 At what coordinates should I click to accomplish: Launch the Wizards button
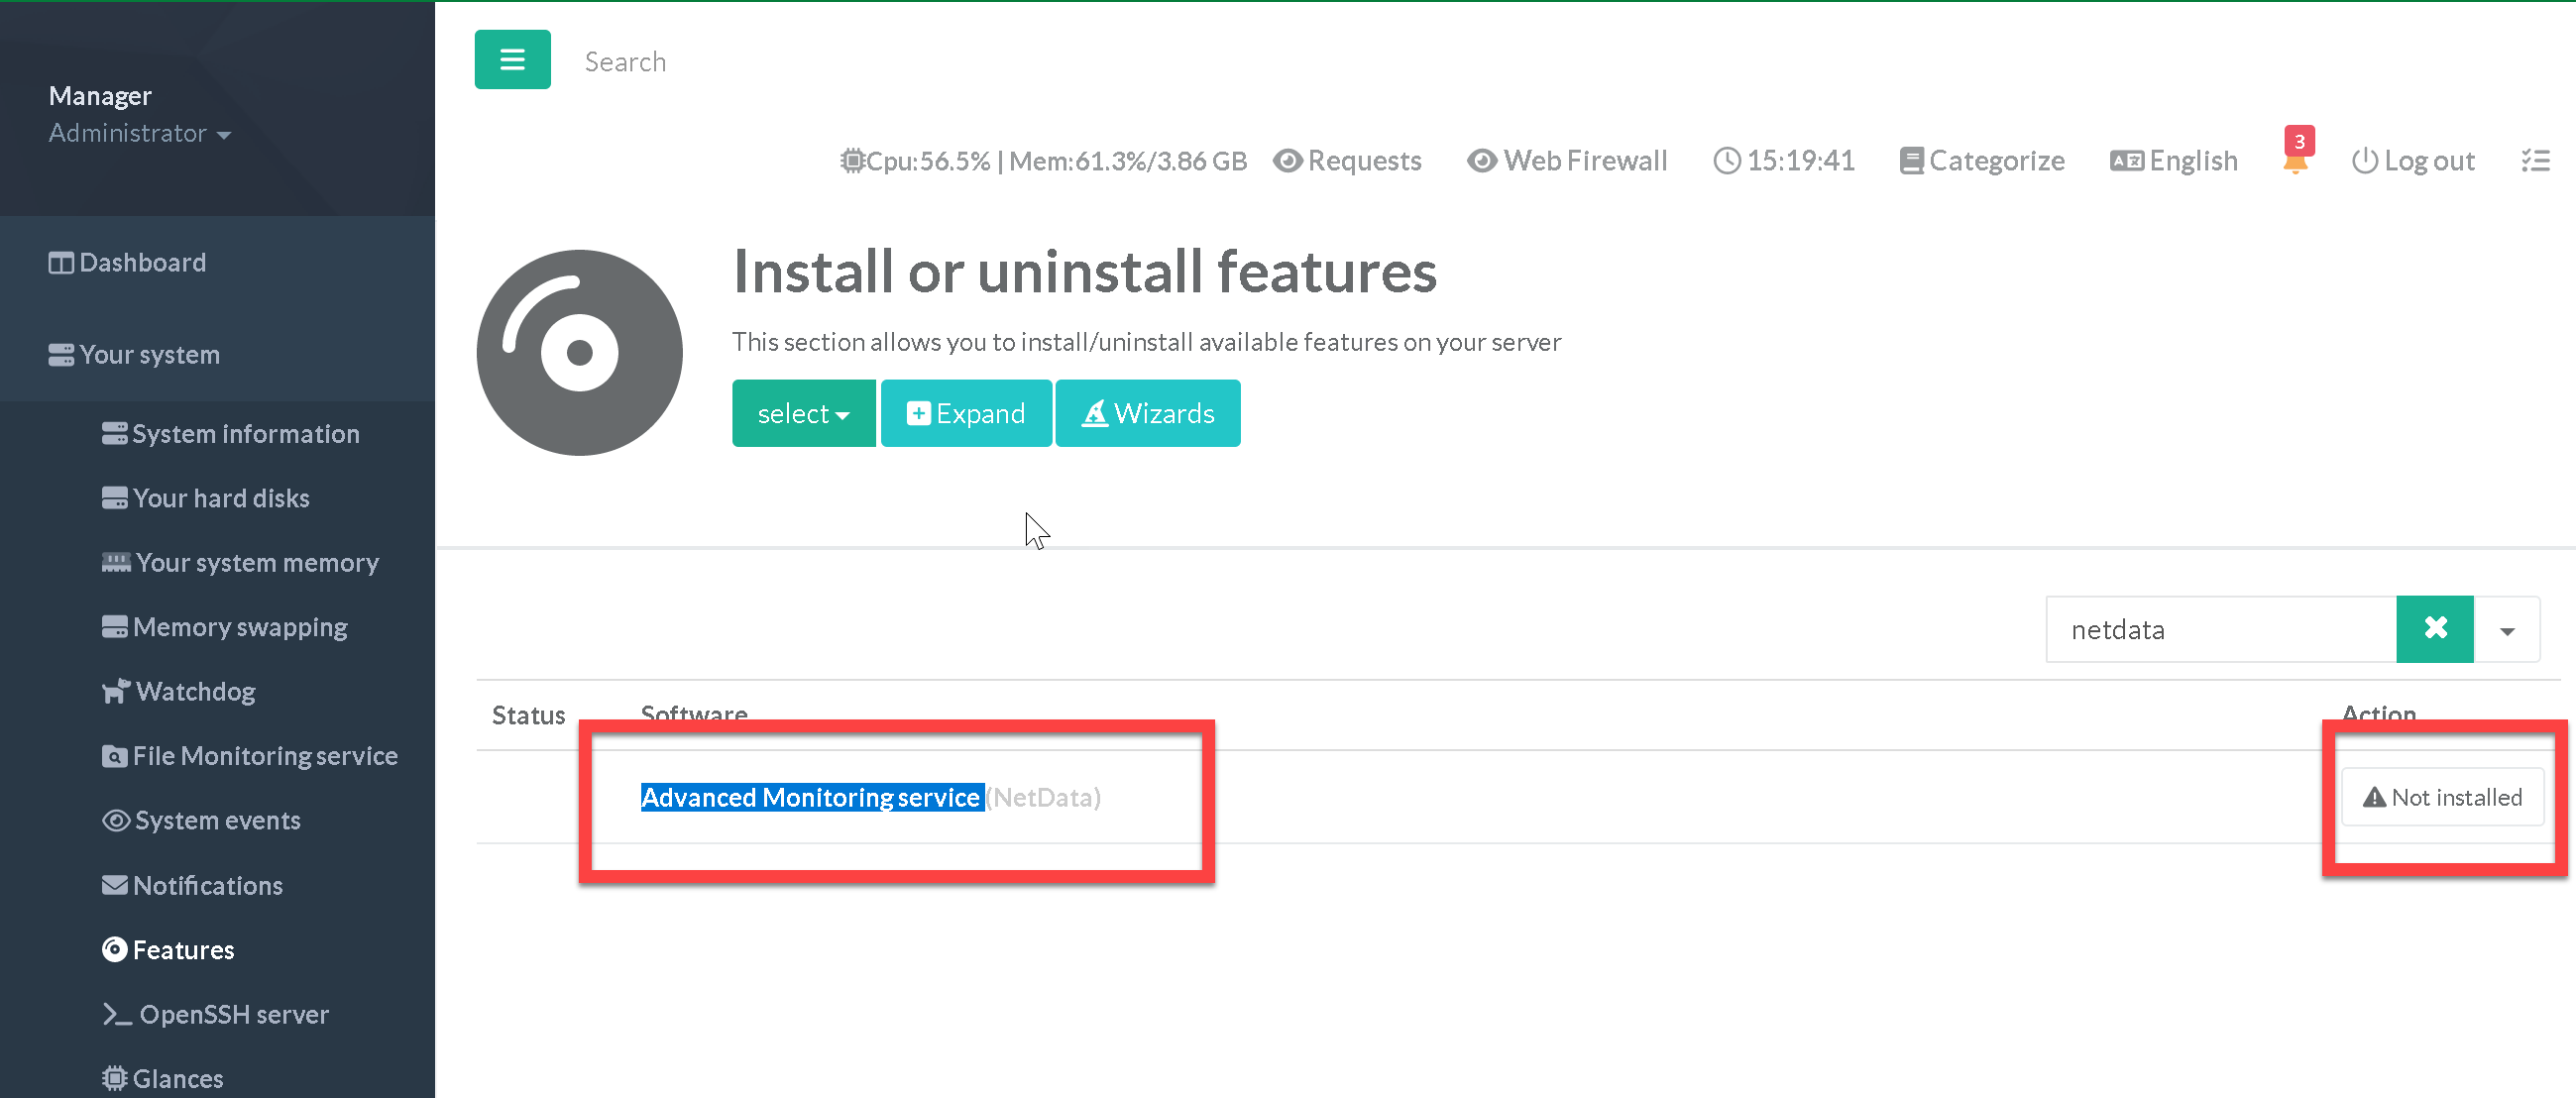click(x=1148, y=413)
